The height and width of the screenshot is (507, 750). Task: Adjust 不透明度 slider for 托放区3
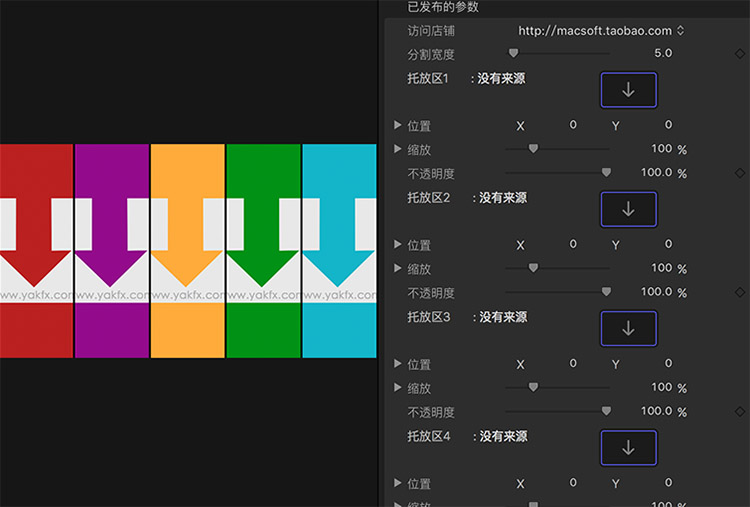606,410
